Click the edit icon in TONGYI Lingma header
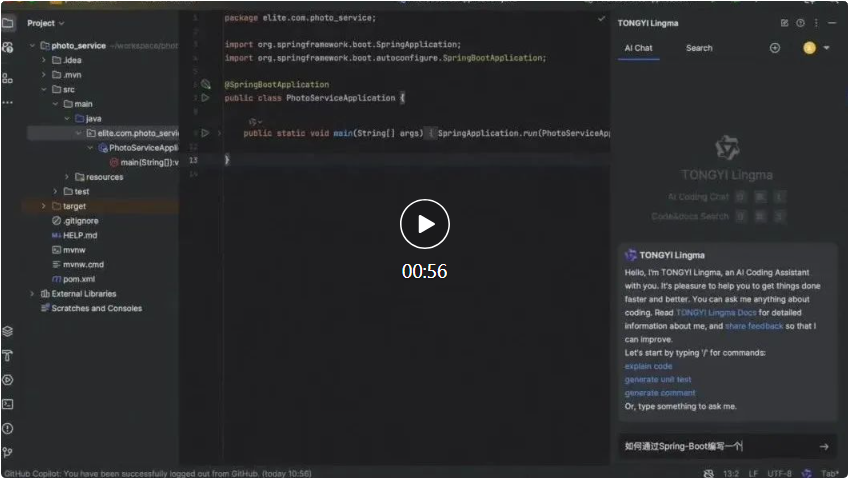The width and height of the screenshot is (849, 479). 785,23
